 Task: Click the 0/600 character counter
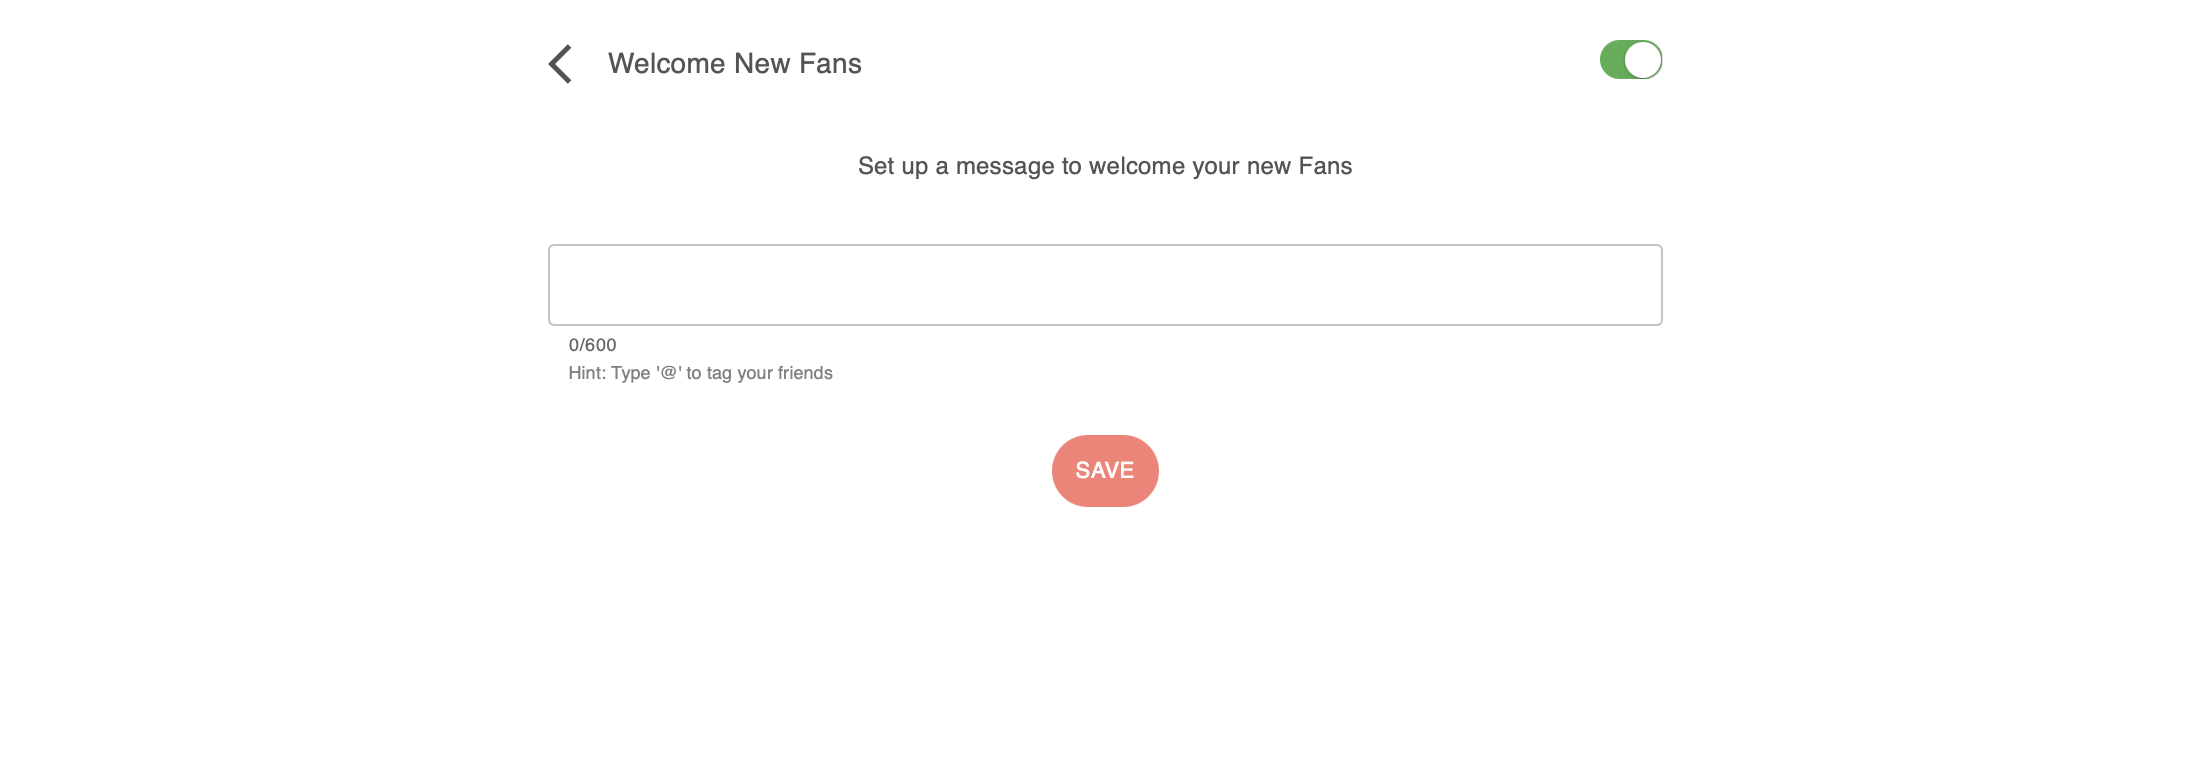(592, 345)
